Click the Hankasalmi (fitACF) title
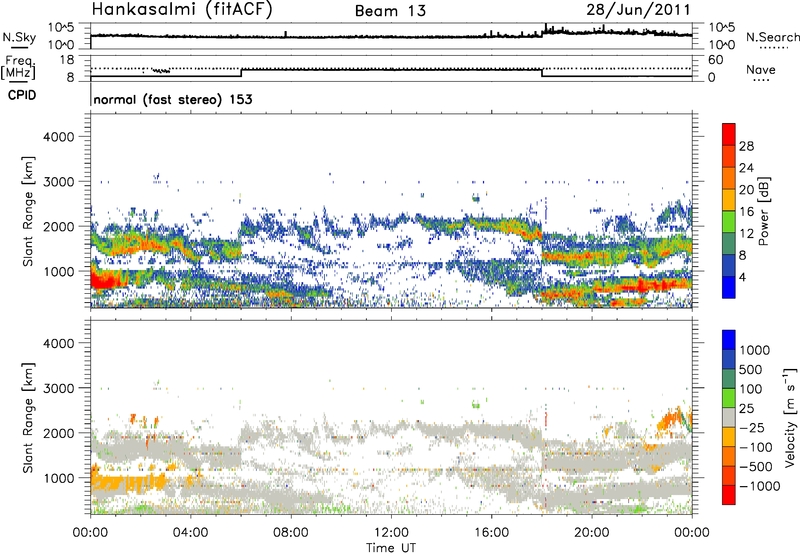This screenshot has height=554, width=800. (x=182, y=9)
